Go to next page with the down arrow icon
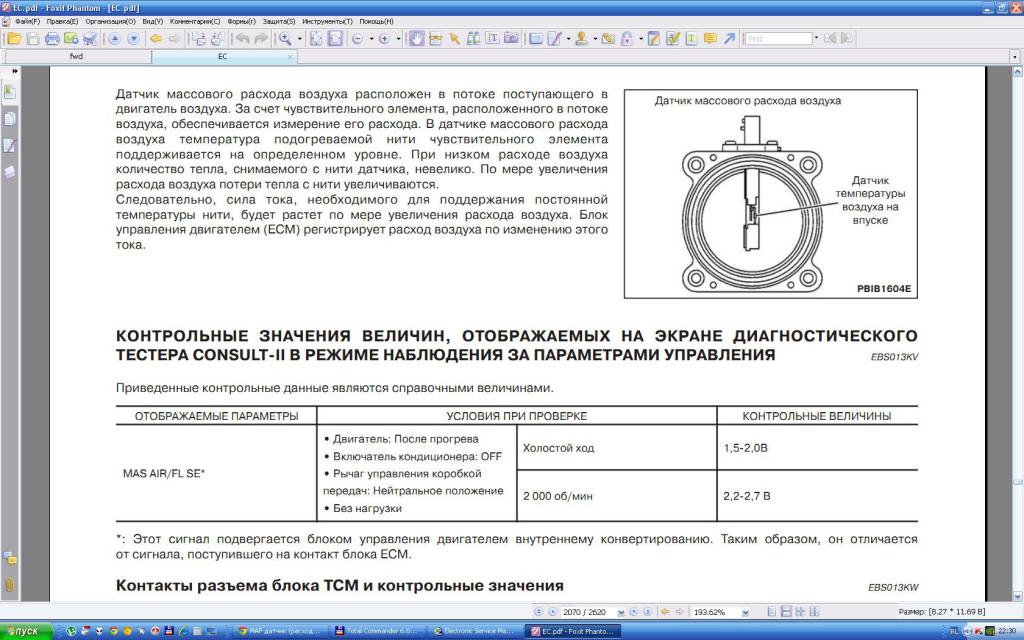1024x640 pixels. coord(133,39)
